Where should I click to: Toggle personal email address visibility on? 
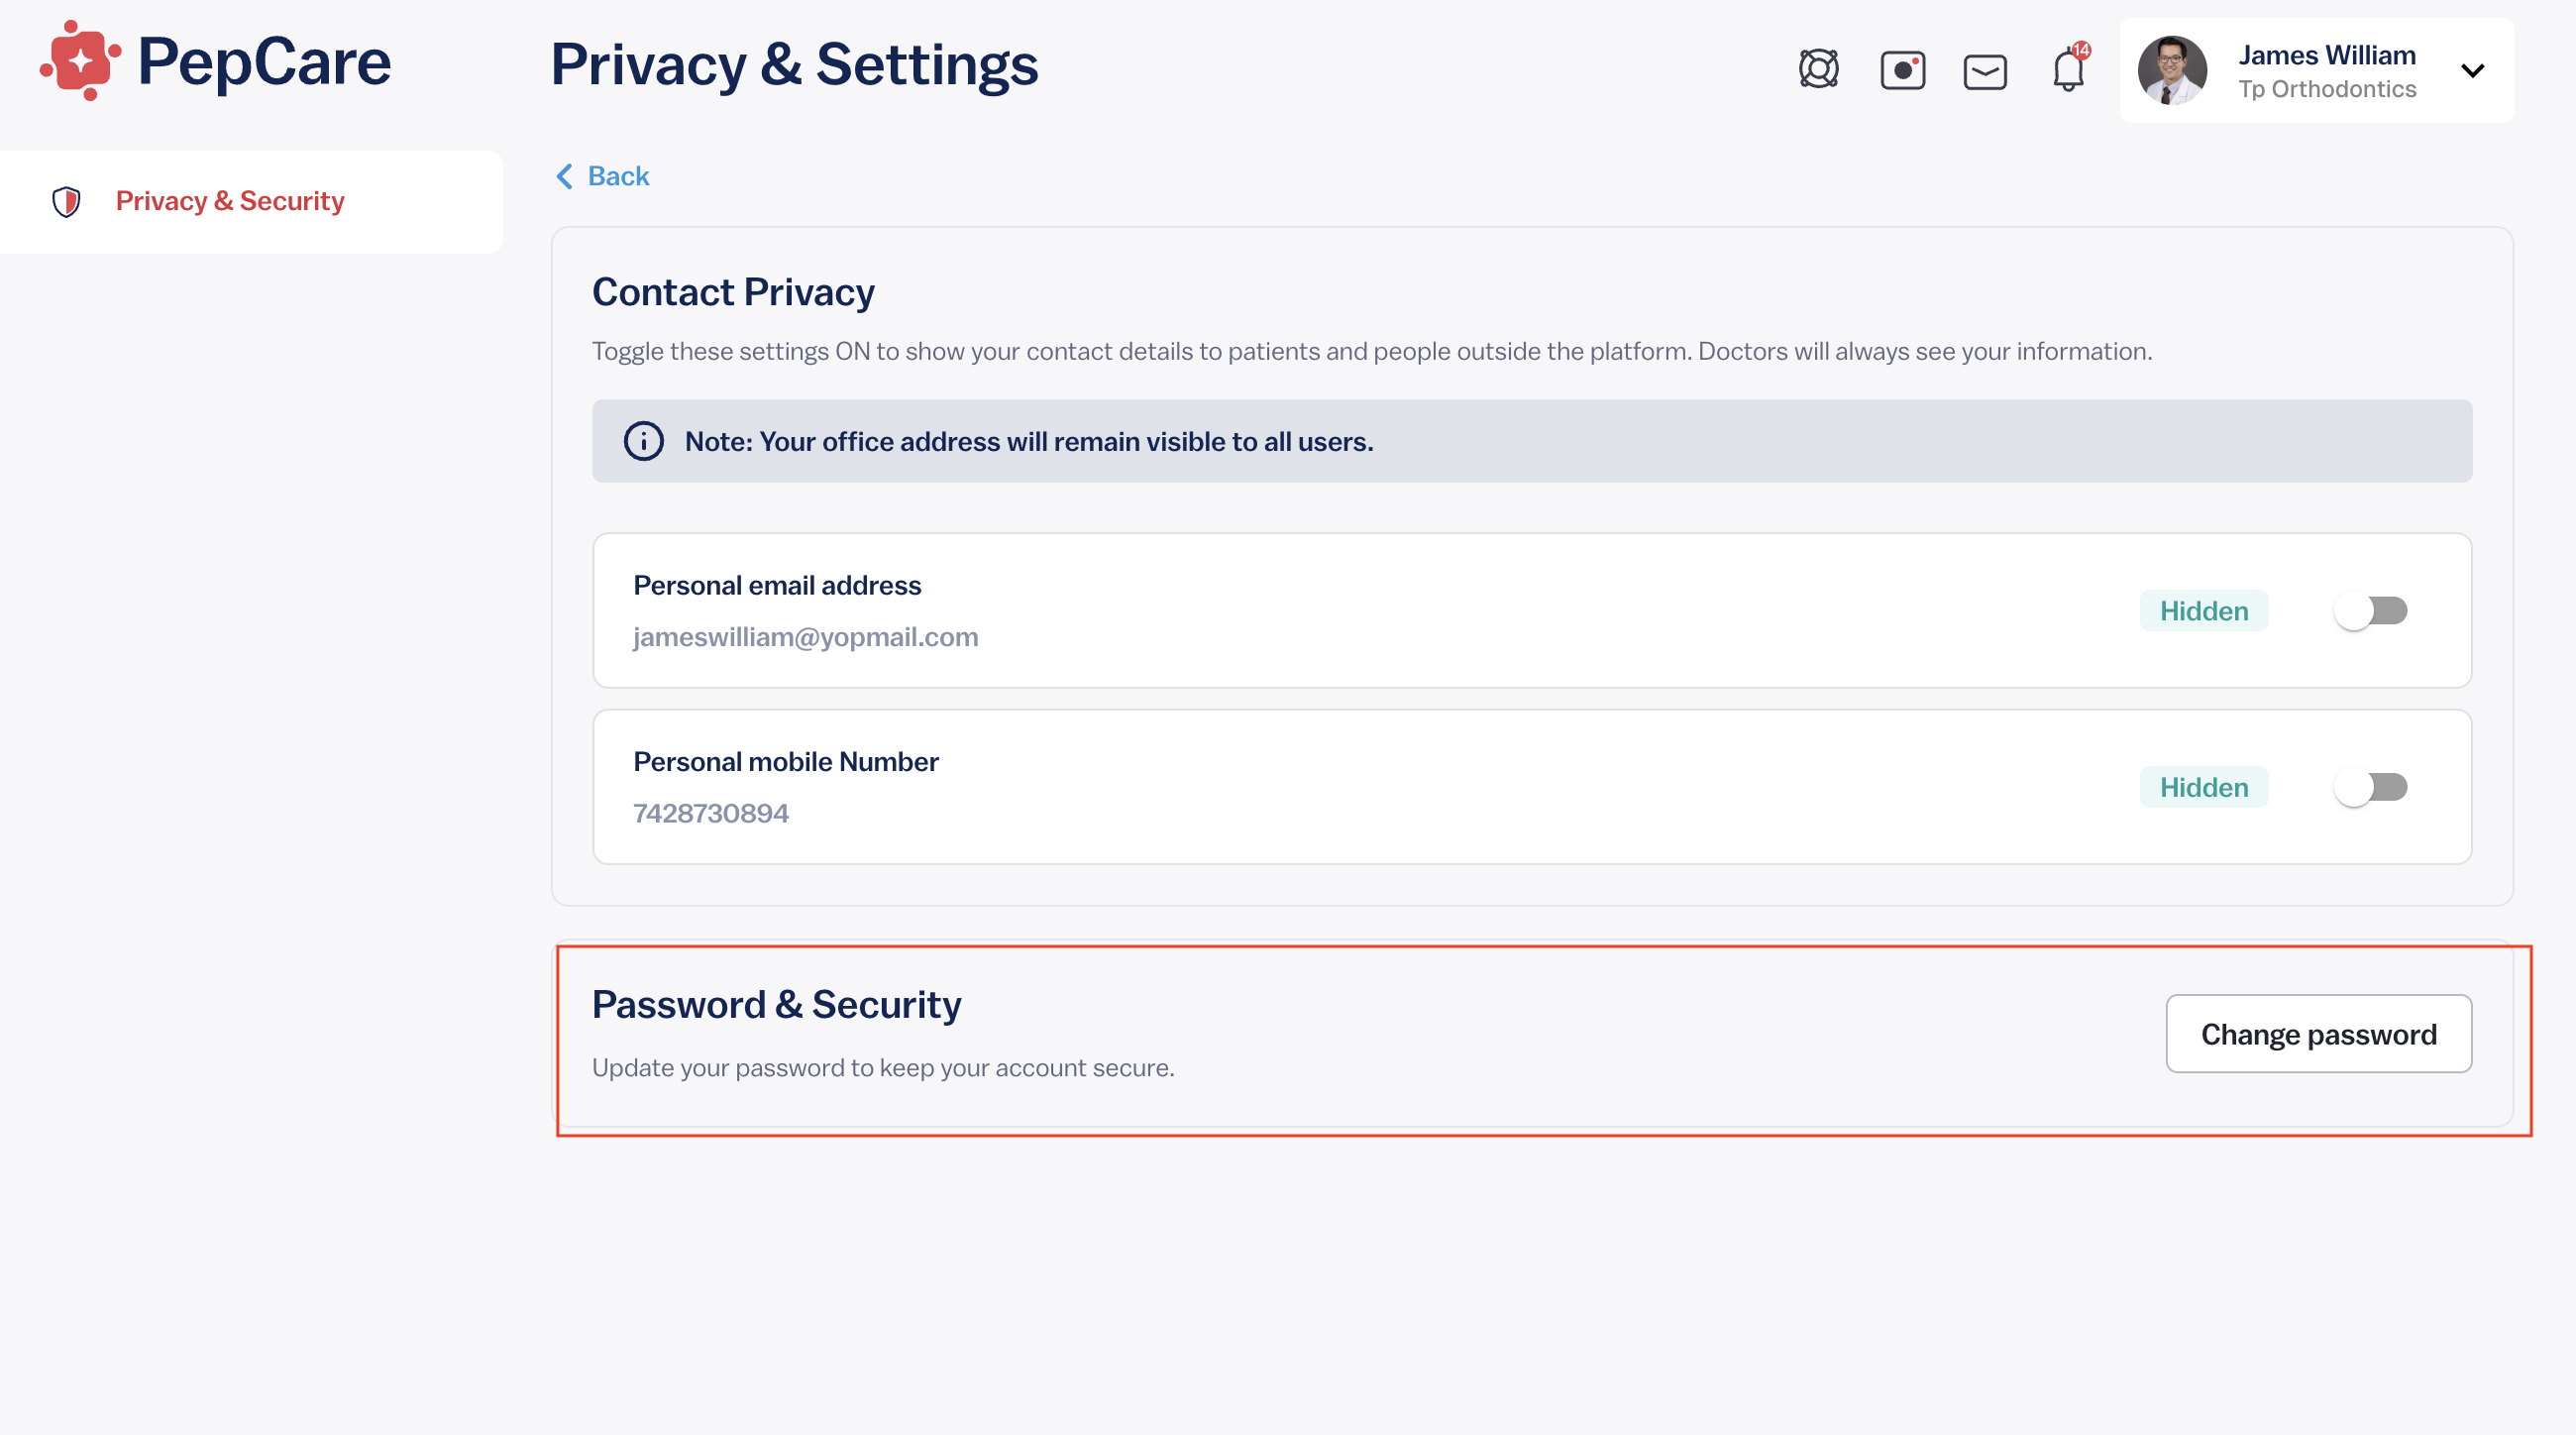point(2370,611)
